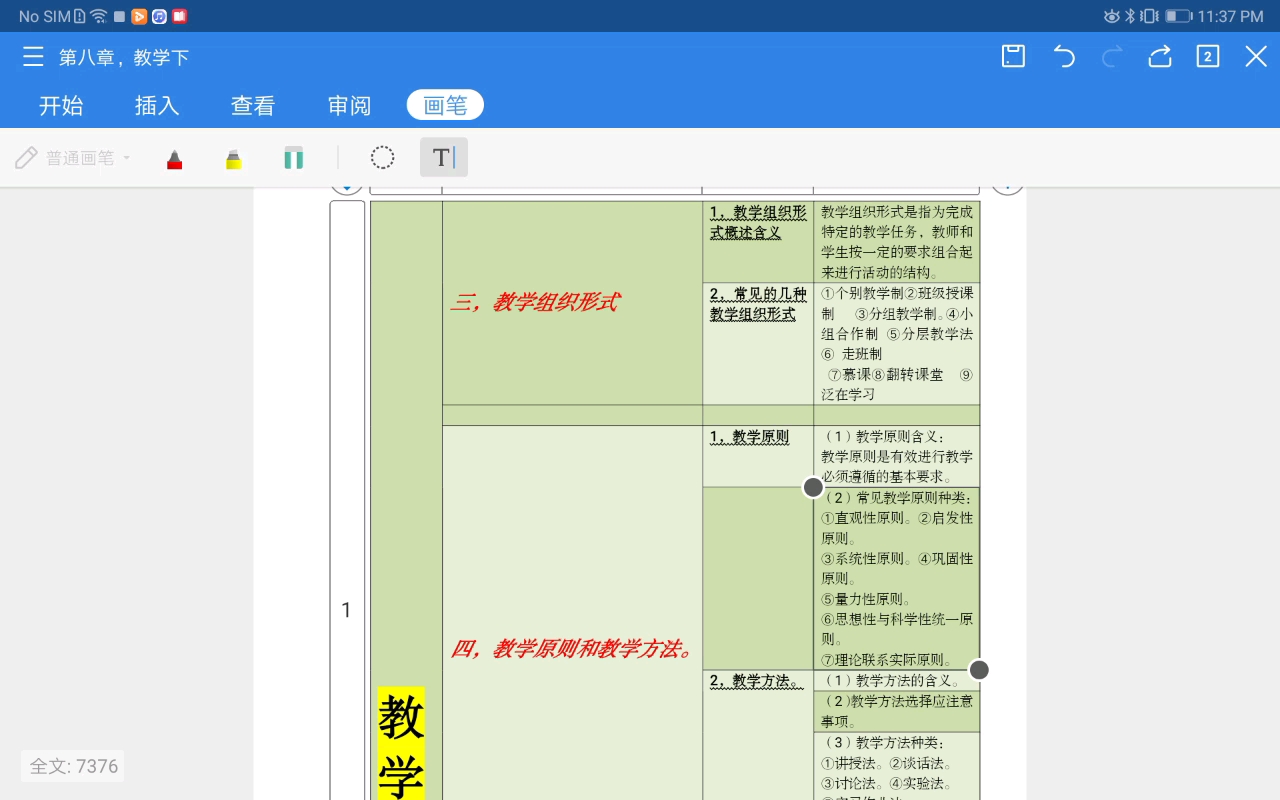Viewport: 1280px width, 800px height.
Task: Click text （2）常见教学原则种类：
Action: (x=897, y=497)
